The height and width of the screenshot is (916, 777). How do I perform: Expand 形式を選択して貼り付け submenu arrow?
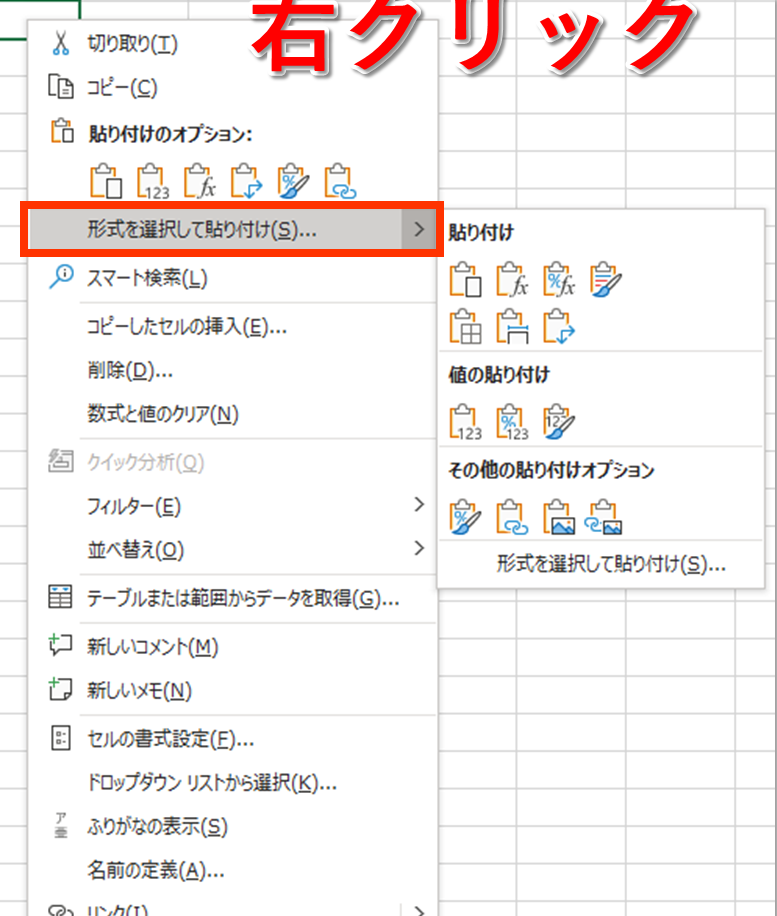pyautogui.click(x=419, y=230)
